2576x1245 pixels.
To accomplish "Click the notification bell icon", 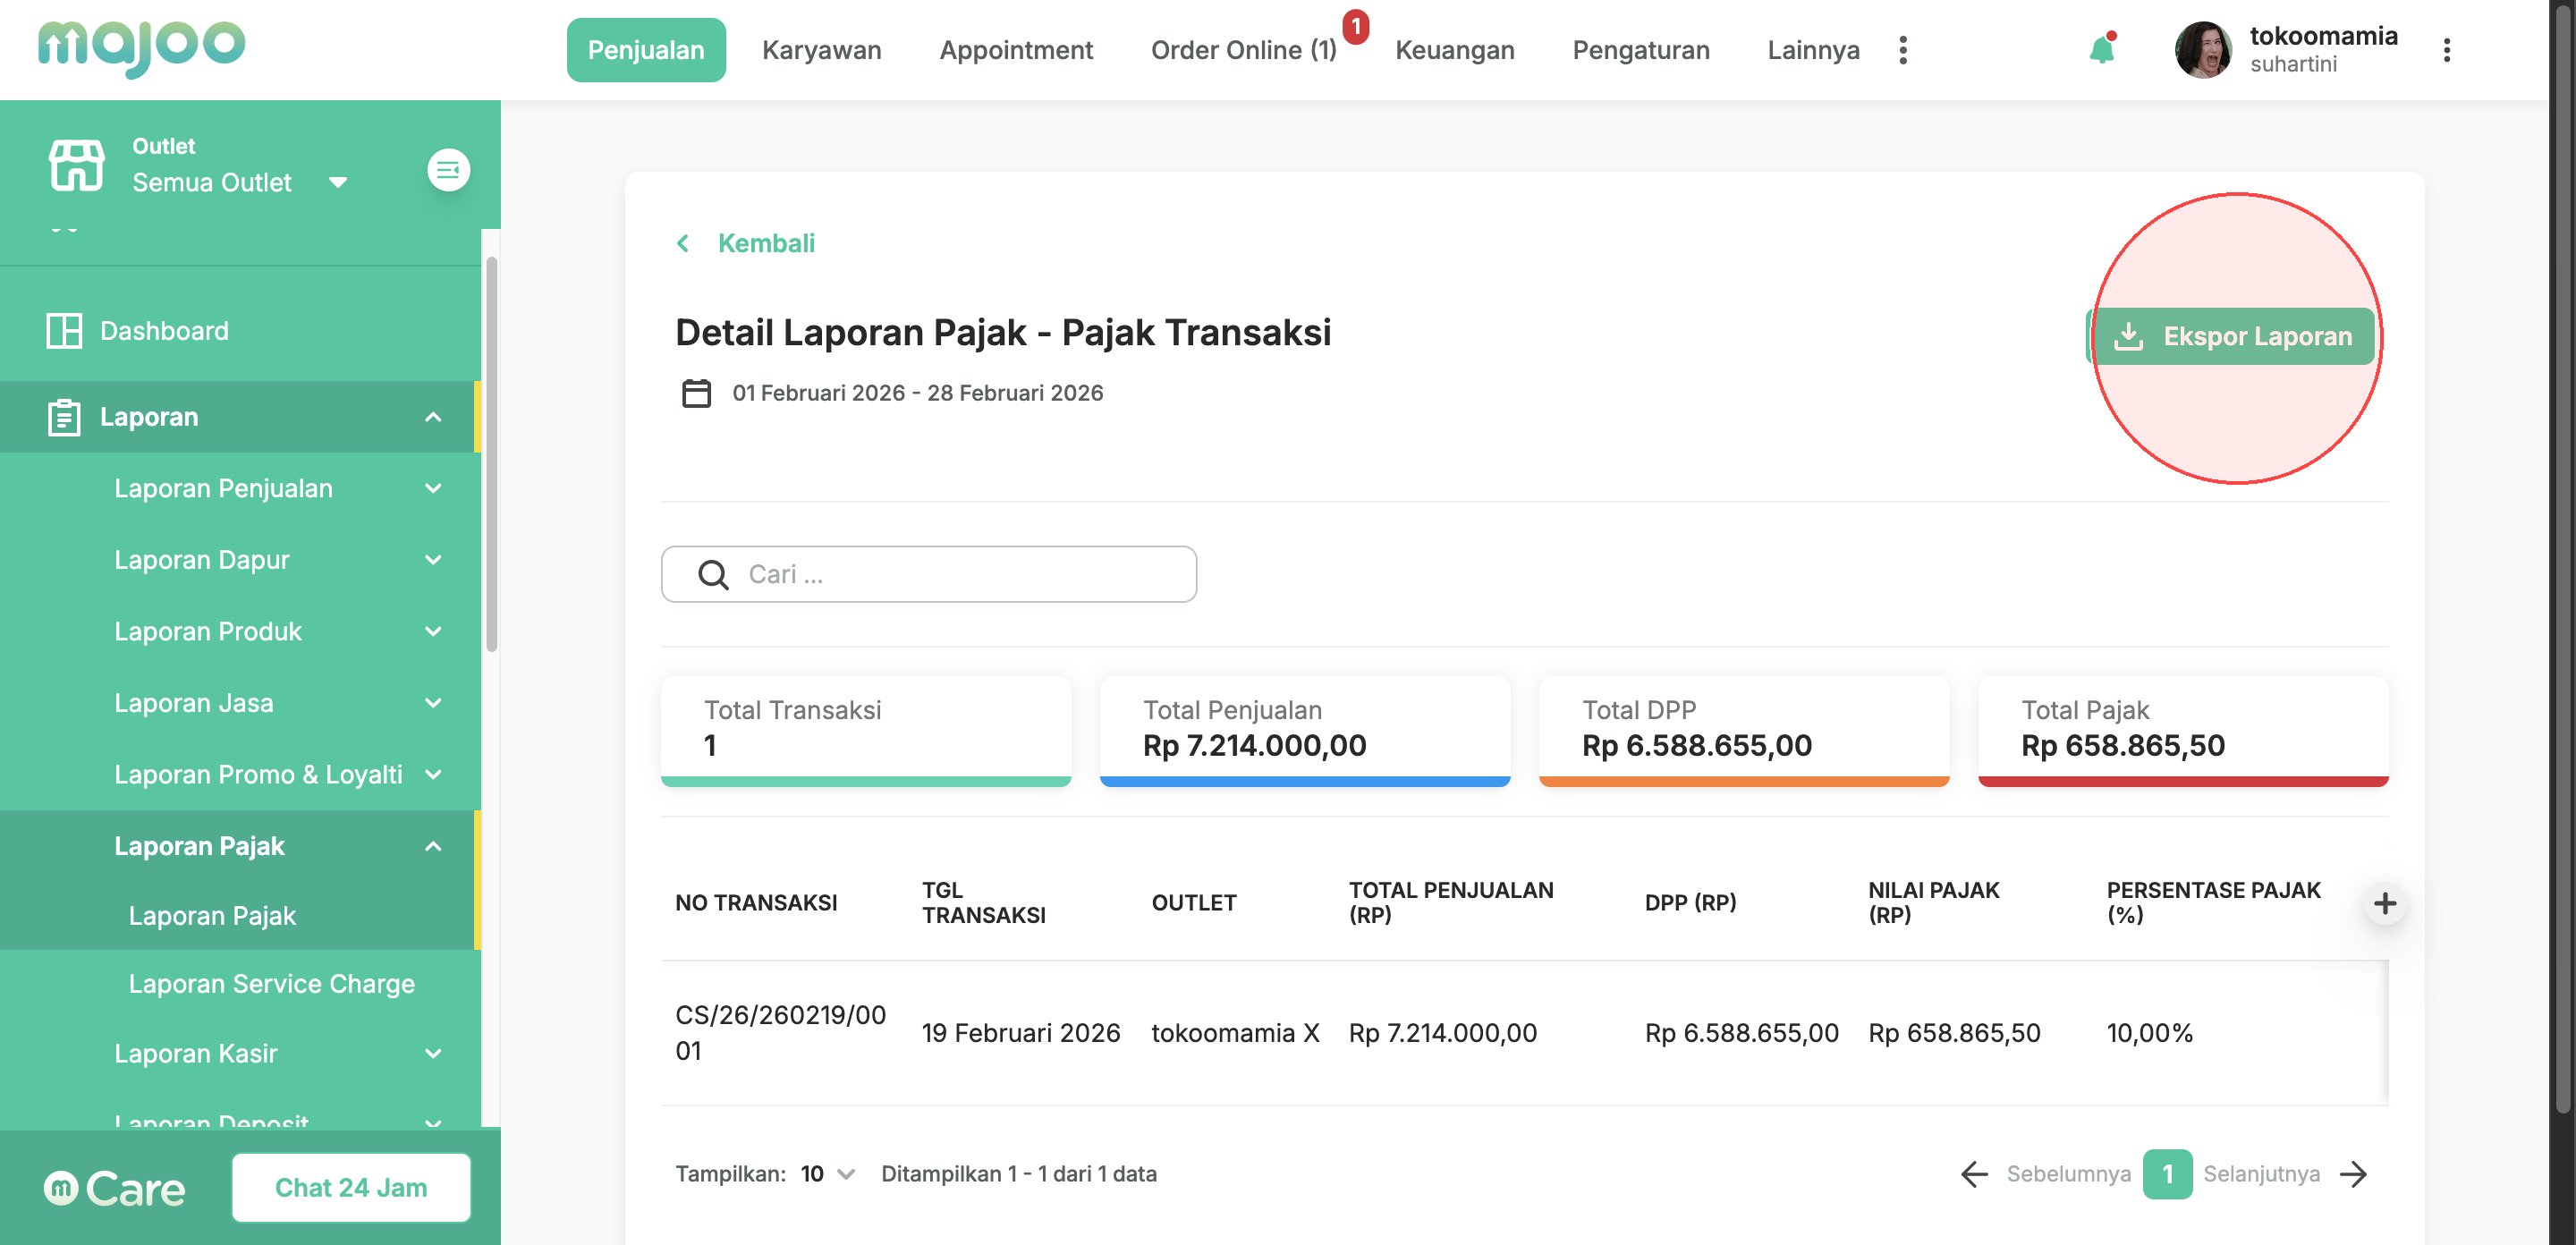I will [x=2101, y=50].
